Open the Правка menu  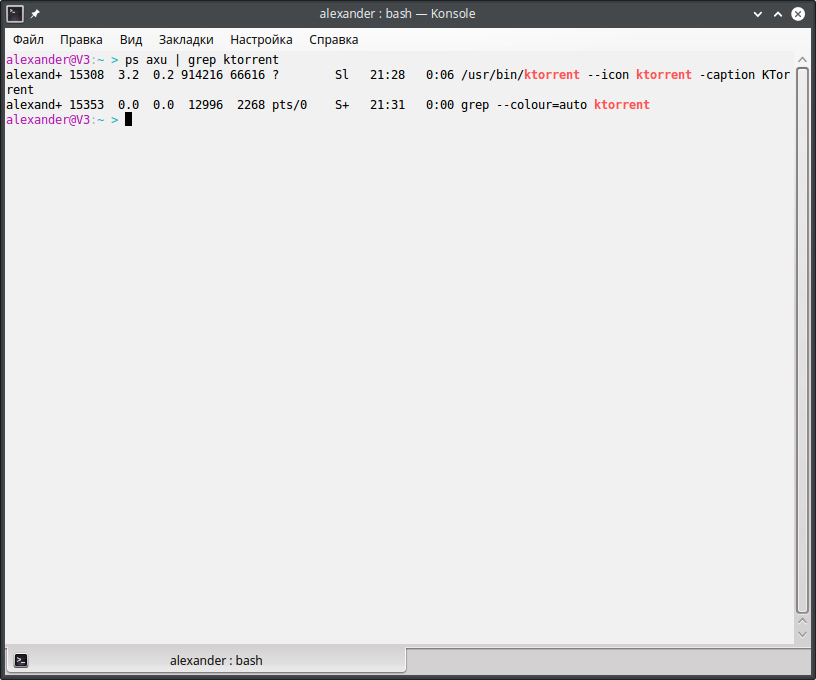pyautogui.click(x=81, y=40)
